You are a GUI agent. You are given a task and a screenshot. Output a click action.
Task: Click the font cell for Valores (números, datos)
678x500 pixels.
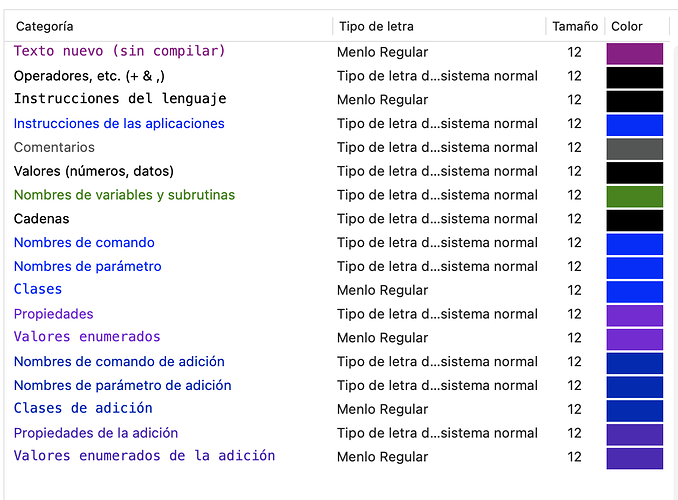point(437,171)
